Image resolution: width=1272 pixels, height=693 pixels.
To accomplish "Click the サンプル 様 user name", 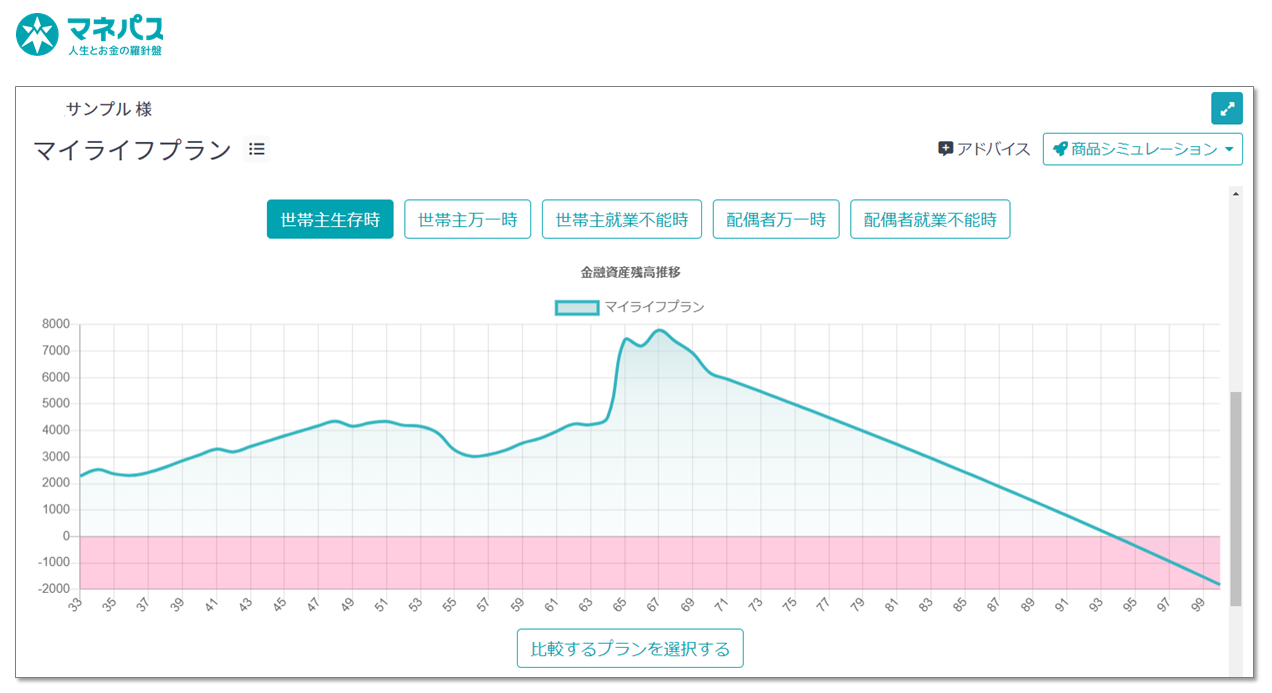I will click(x=108, y=109).
